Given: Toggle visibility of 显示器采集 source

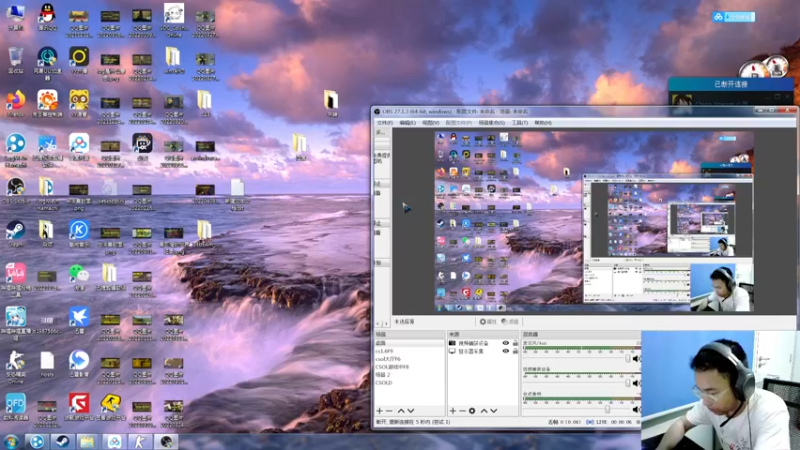Looking at the screenshot, I should pyautogui.click(x=506, y=351).
